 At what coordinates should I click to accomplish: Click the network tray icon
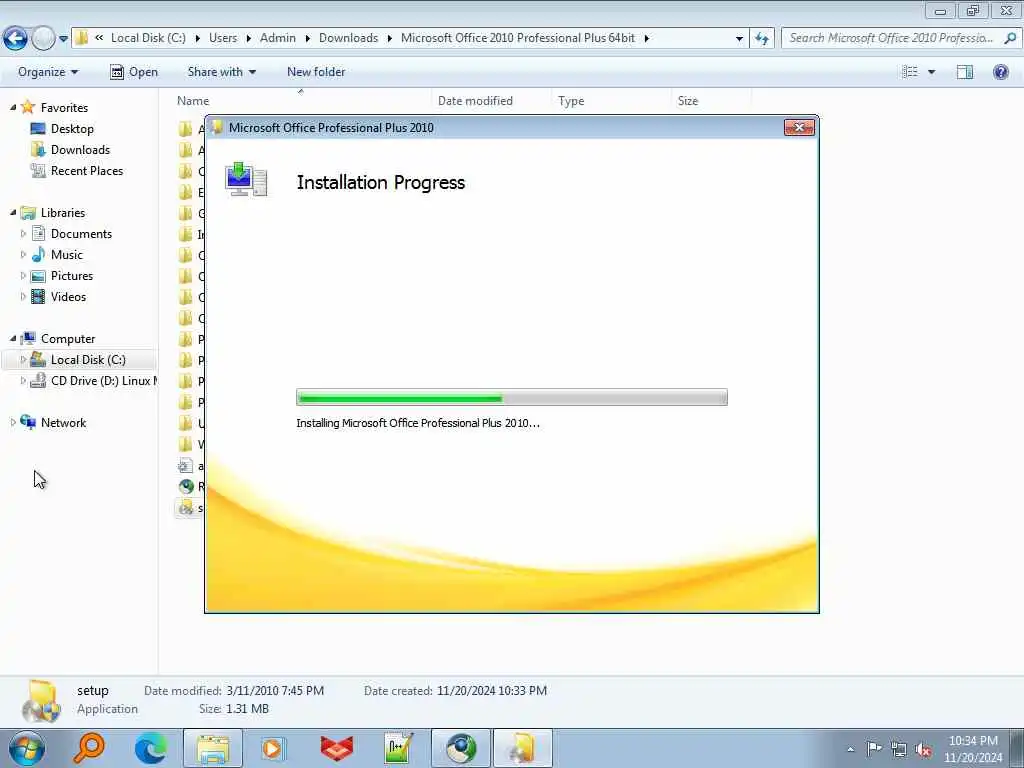[x=899, y=749]
